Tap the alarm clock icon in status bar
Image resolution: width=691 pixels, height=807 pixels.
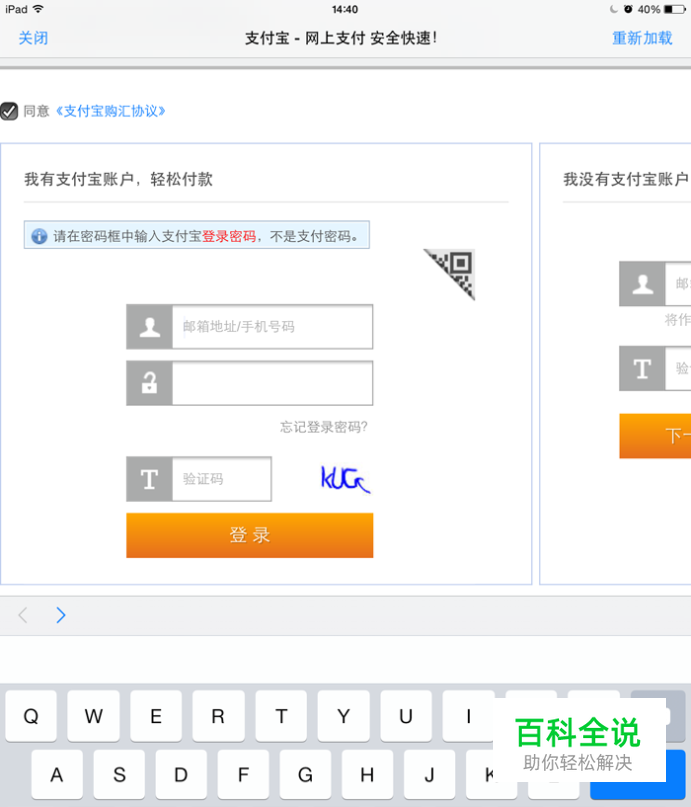click(628, 9)
